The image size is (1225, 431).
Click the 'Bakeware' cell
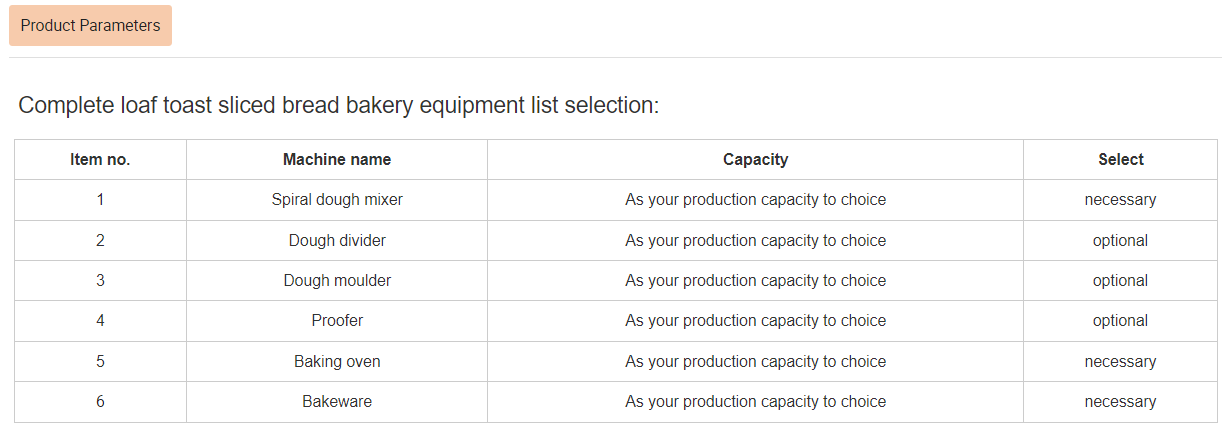(x=337, y=402)
